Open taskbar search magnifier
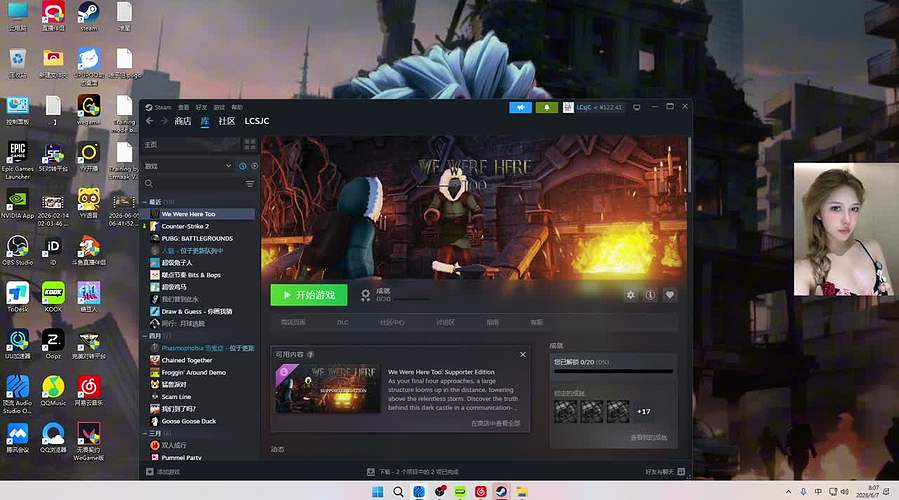Screen dimensions: 899x500 click(398, 491)
